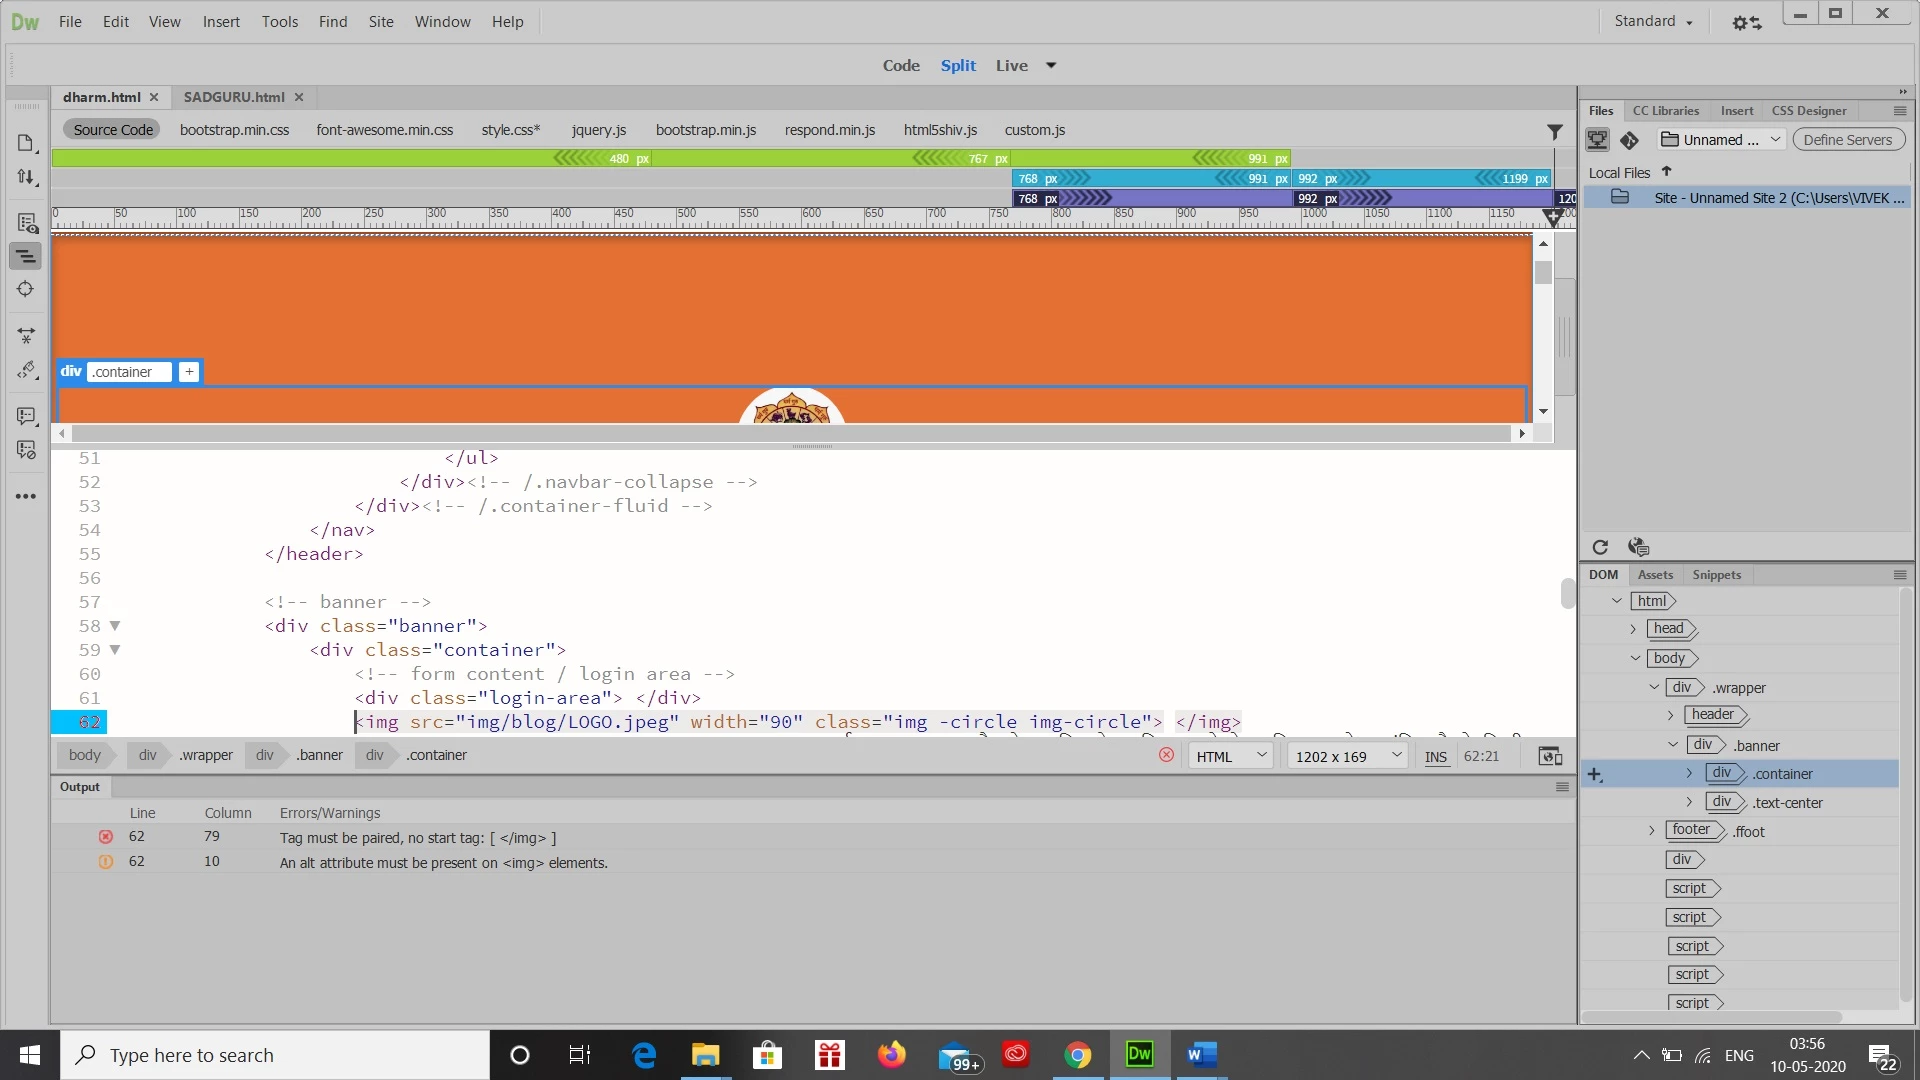The width and height of the screenshot is (1920, 1080).
Task: Click the Live view vertical scrollbar thumb
Action: click(x=1543, y=272)
